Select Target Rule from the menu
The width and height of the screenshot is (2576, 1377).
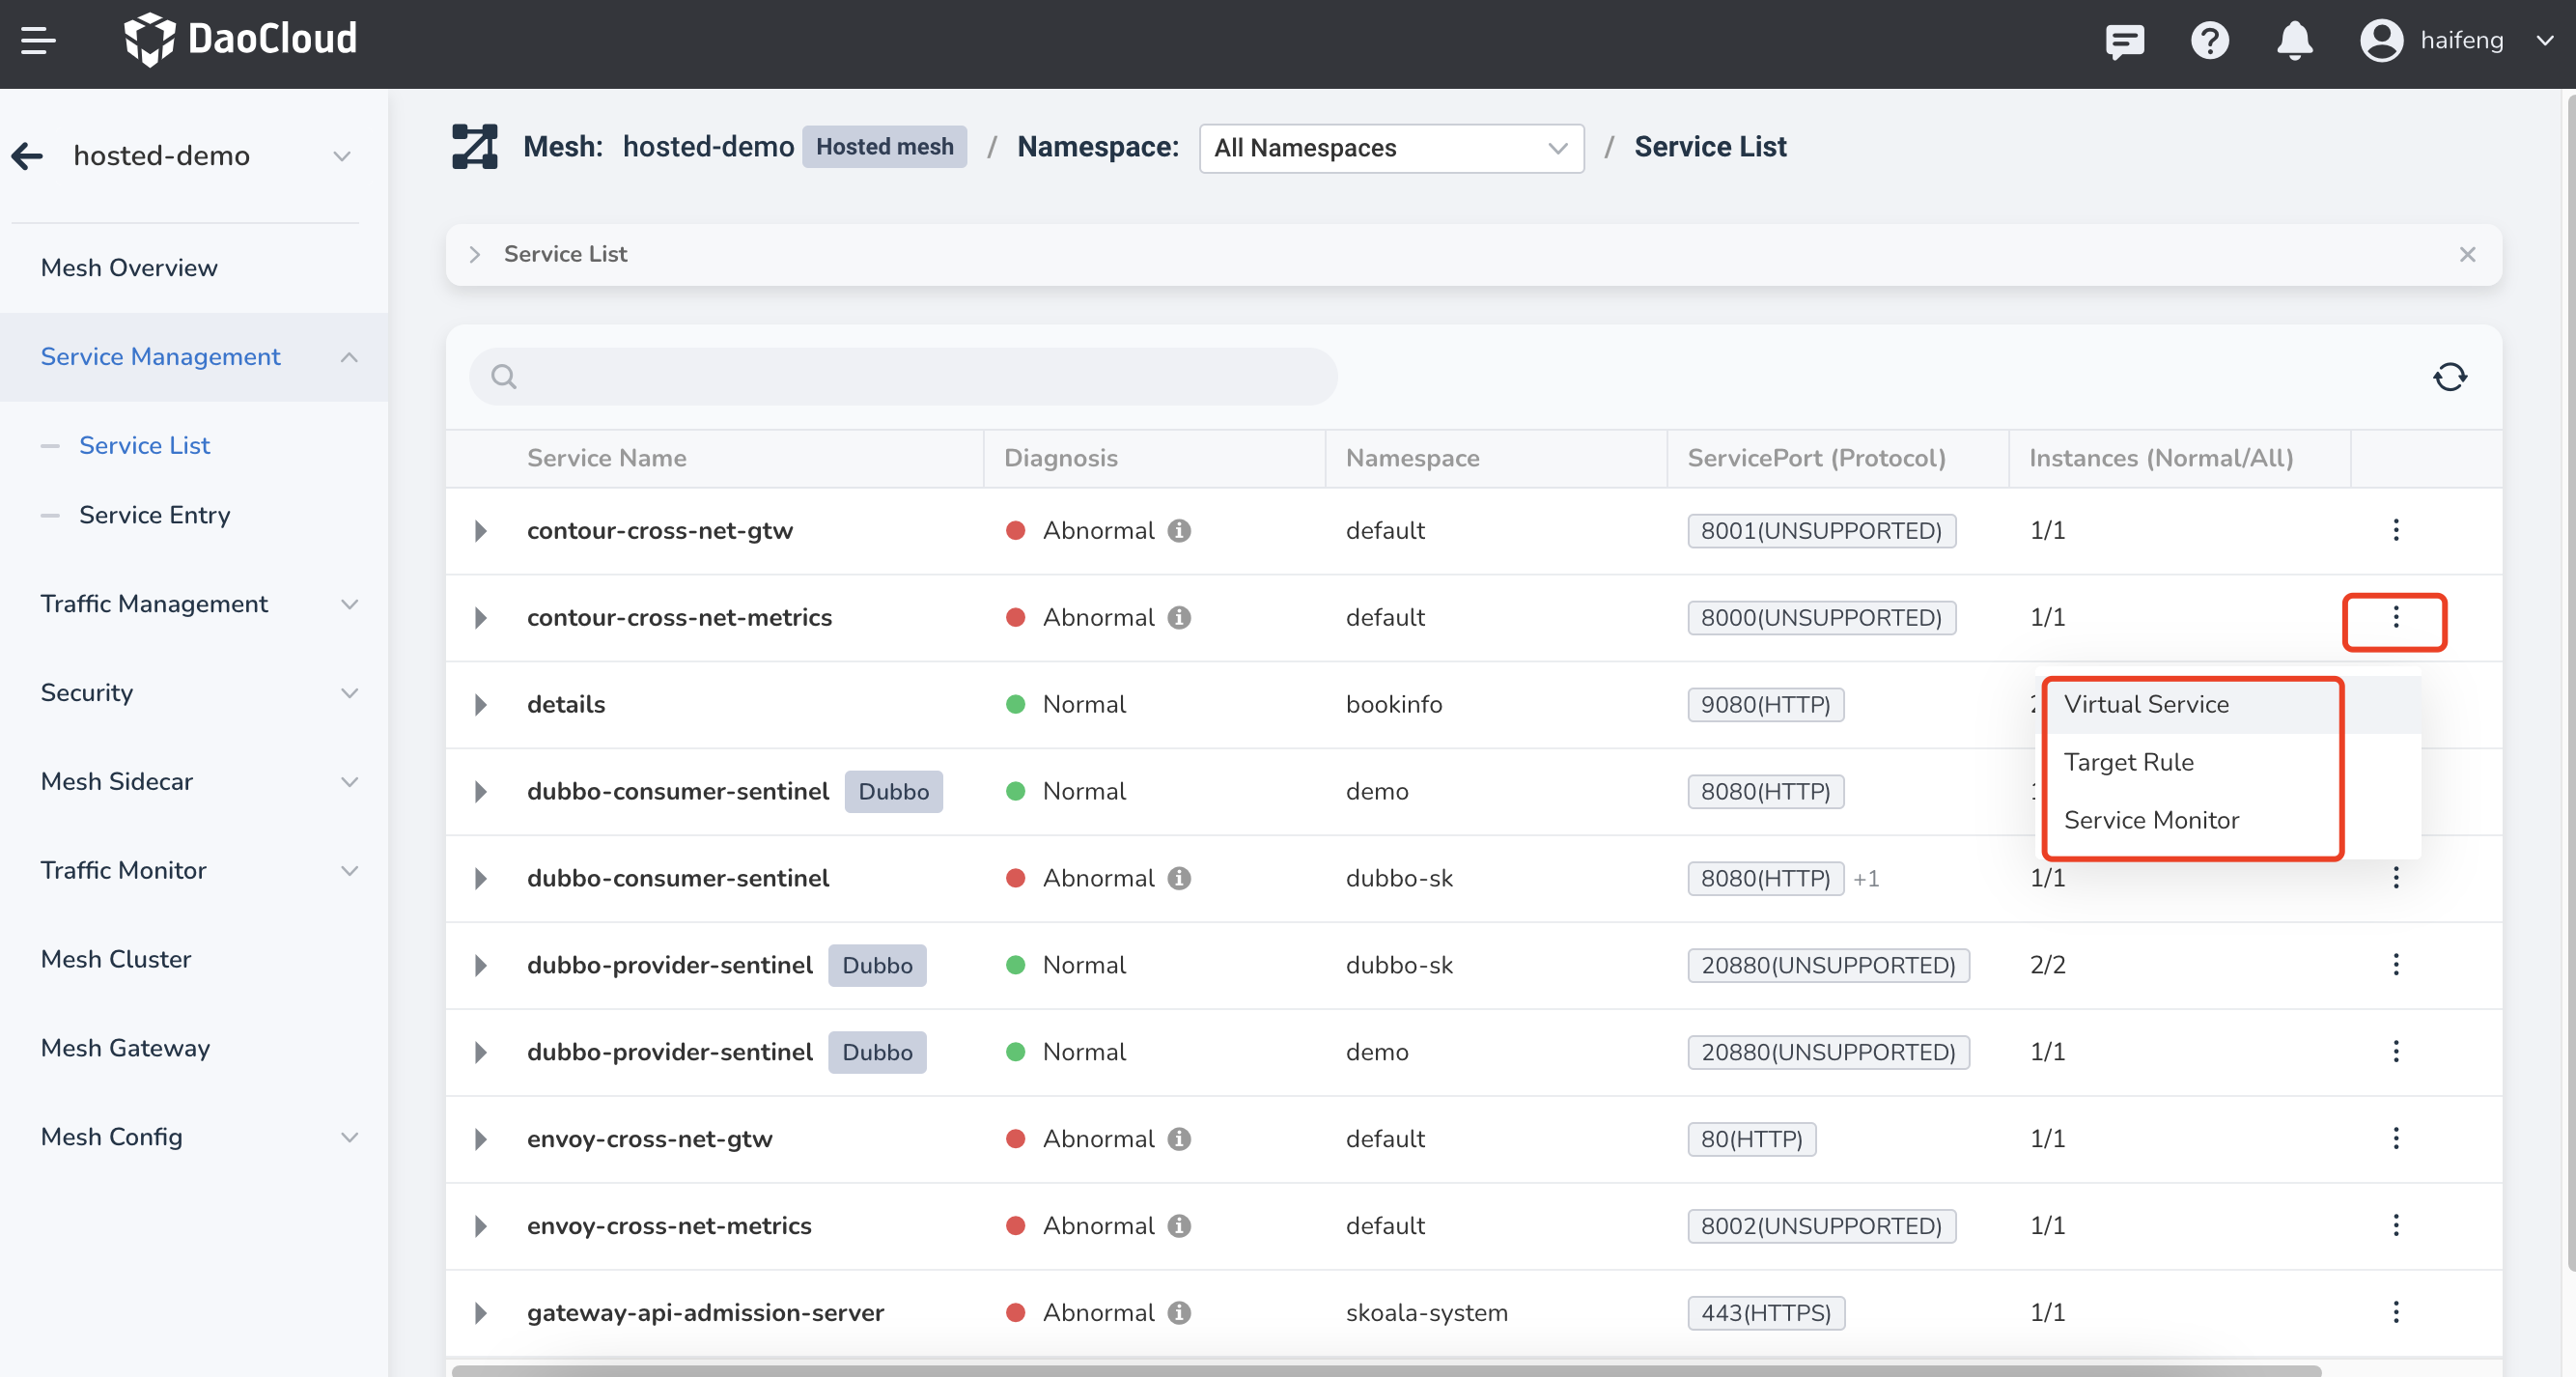click(2128, 762)
